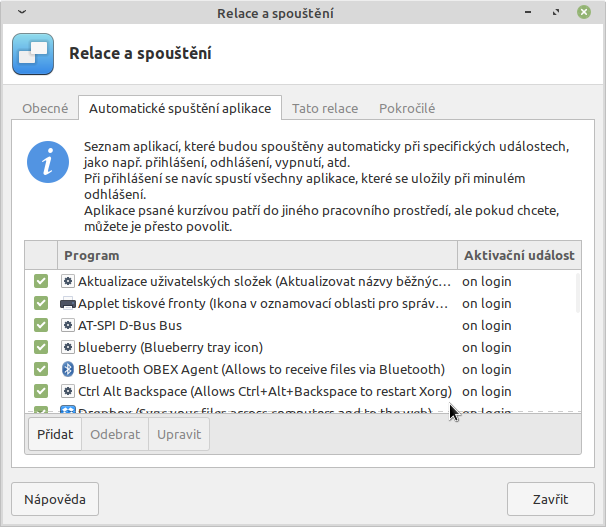Click the blue info icon
Screen dimensions: 606x527
point(48,162)
